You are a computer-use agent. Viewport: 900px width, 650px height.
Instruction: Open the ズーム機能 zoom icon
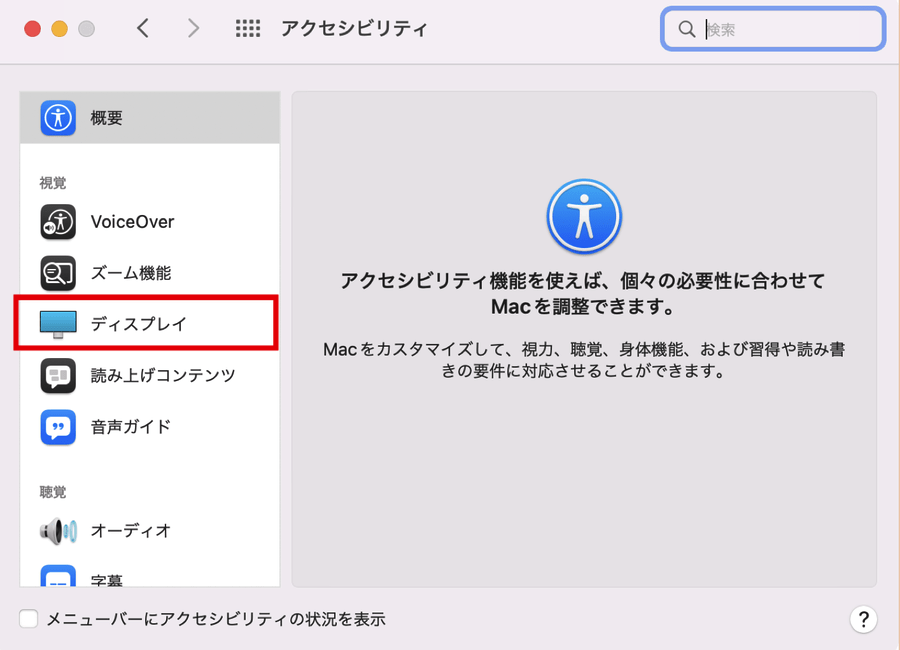pyautogui.click(x=58, y=273)
